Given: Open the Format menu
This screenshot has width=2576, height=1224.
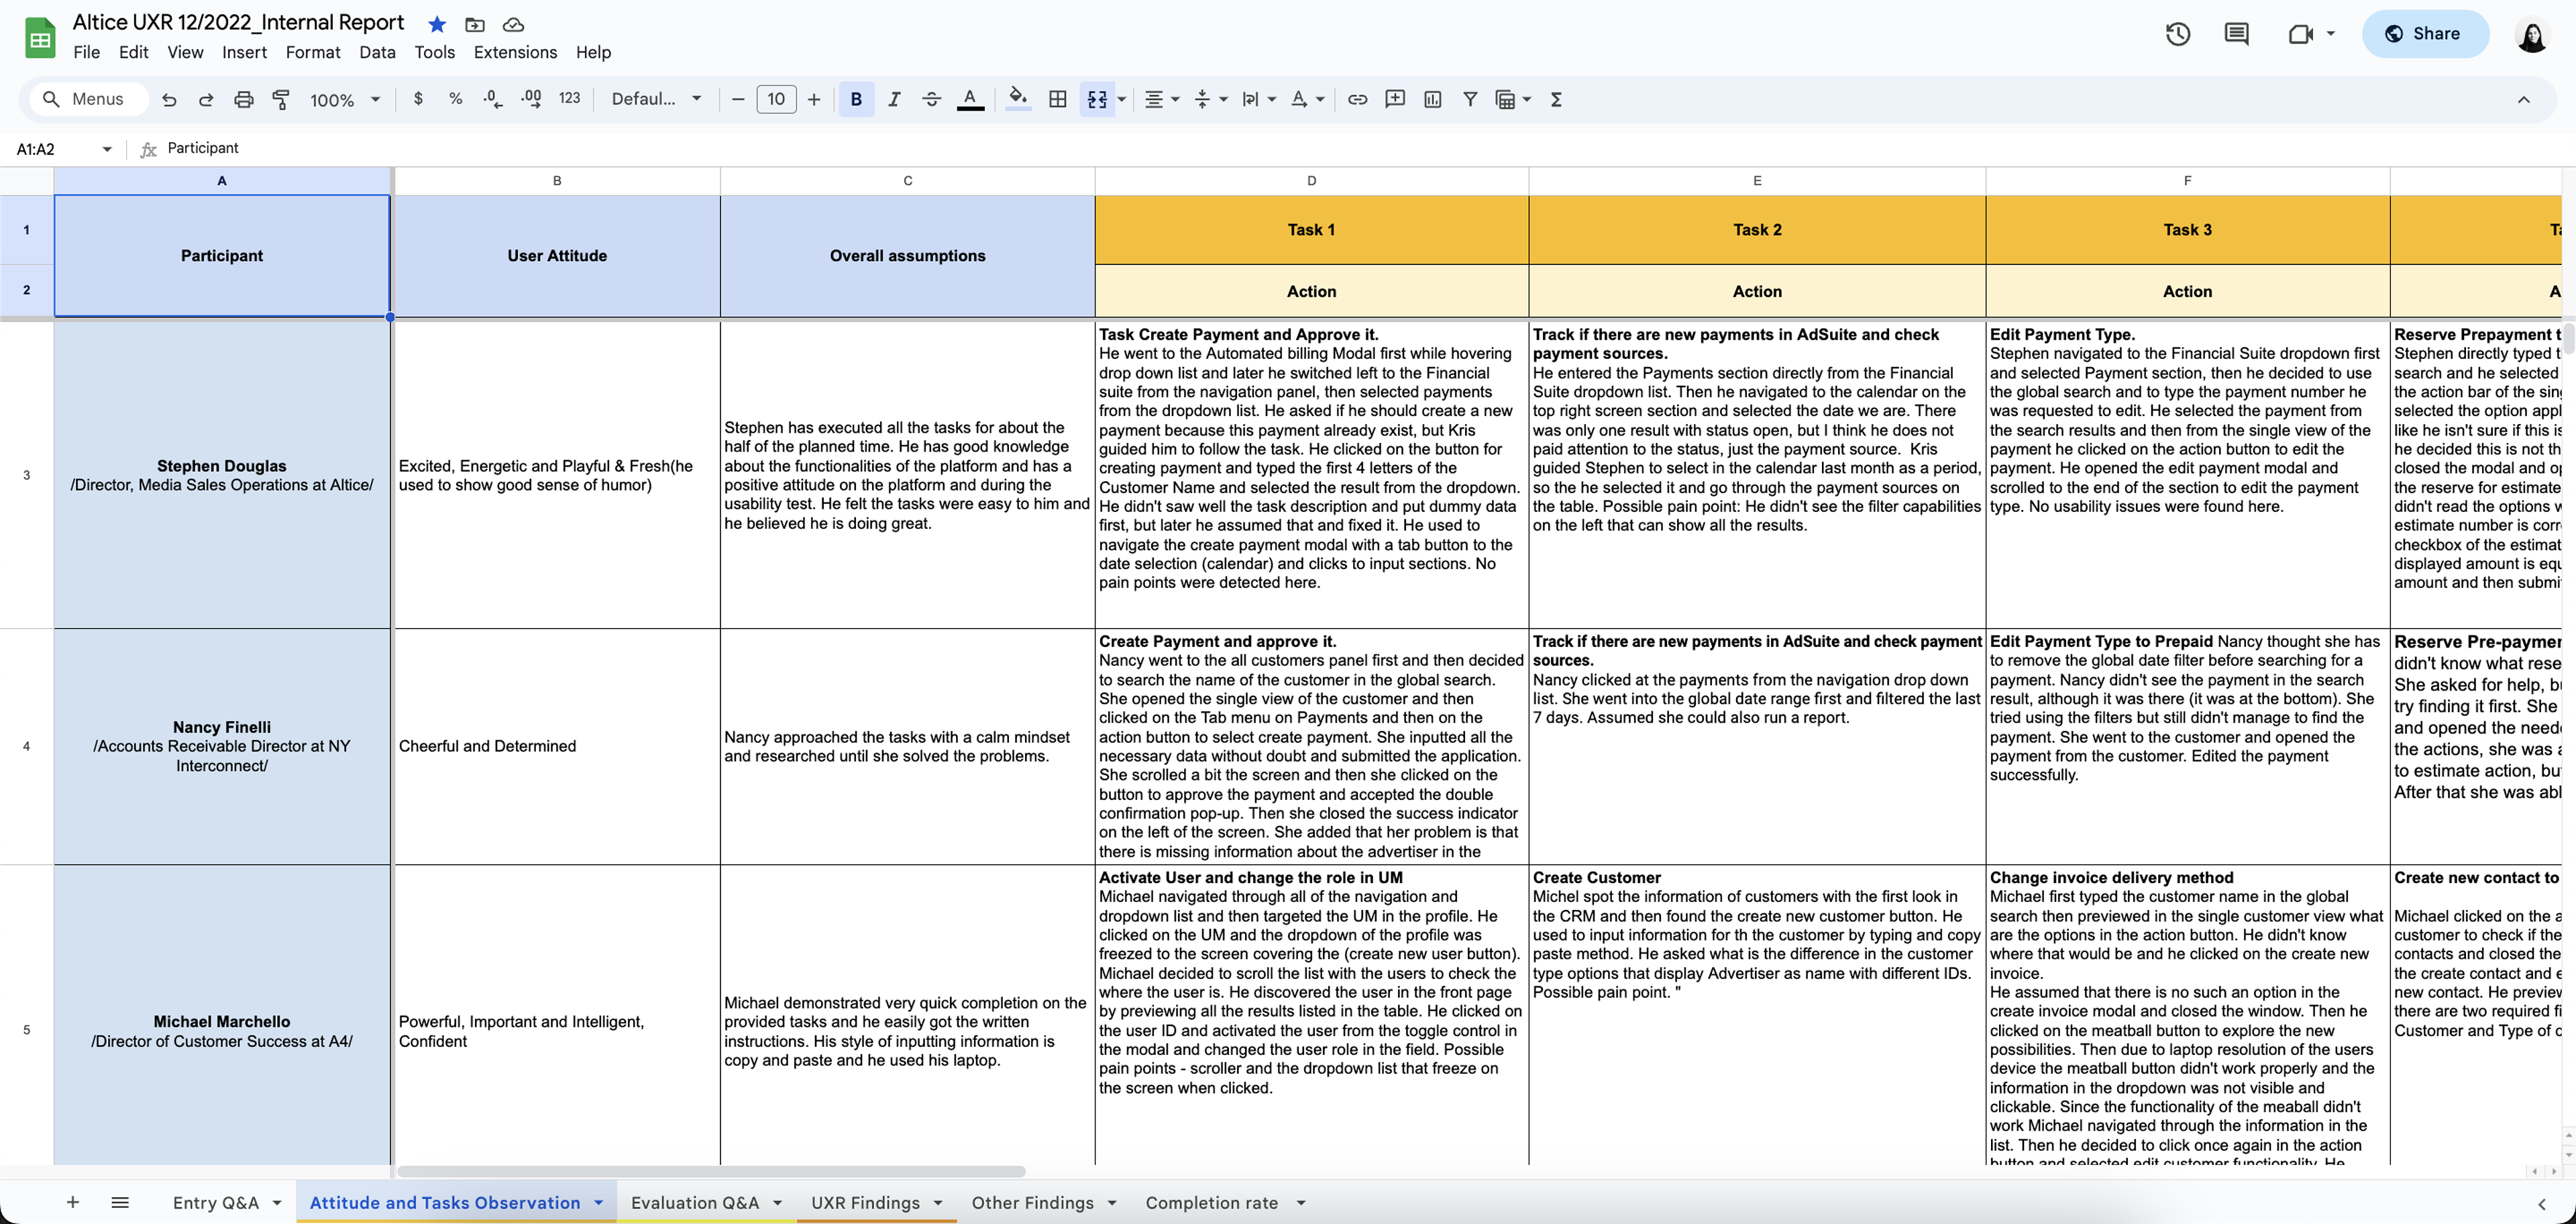Looking at the screenshot, I should pyautogui.click(x=313, y=52).
